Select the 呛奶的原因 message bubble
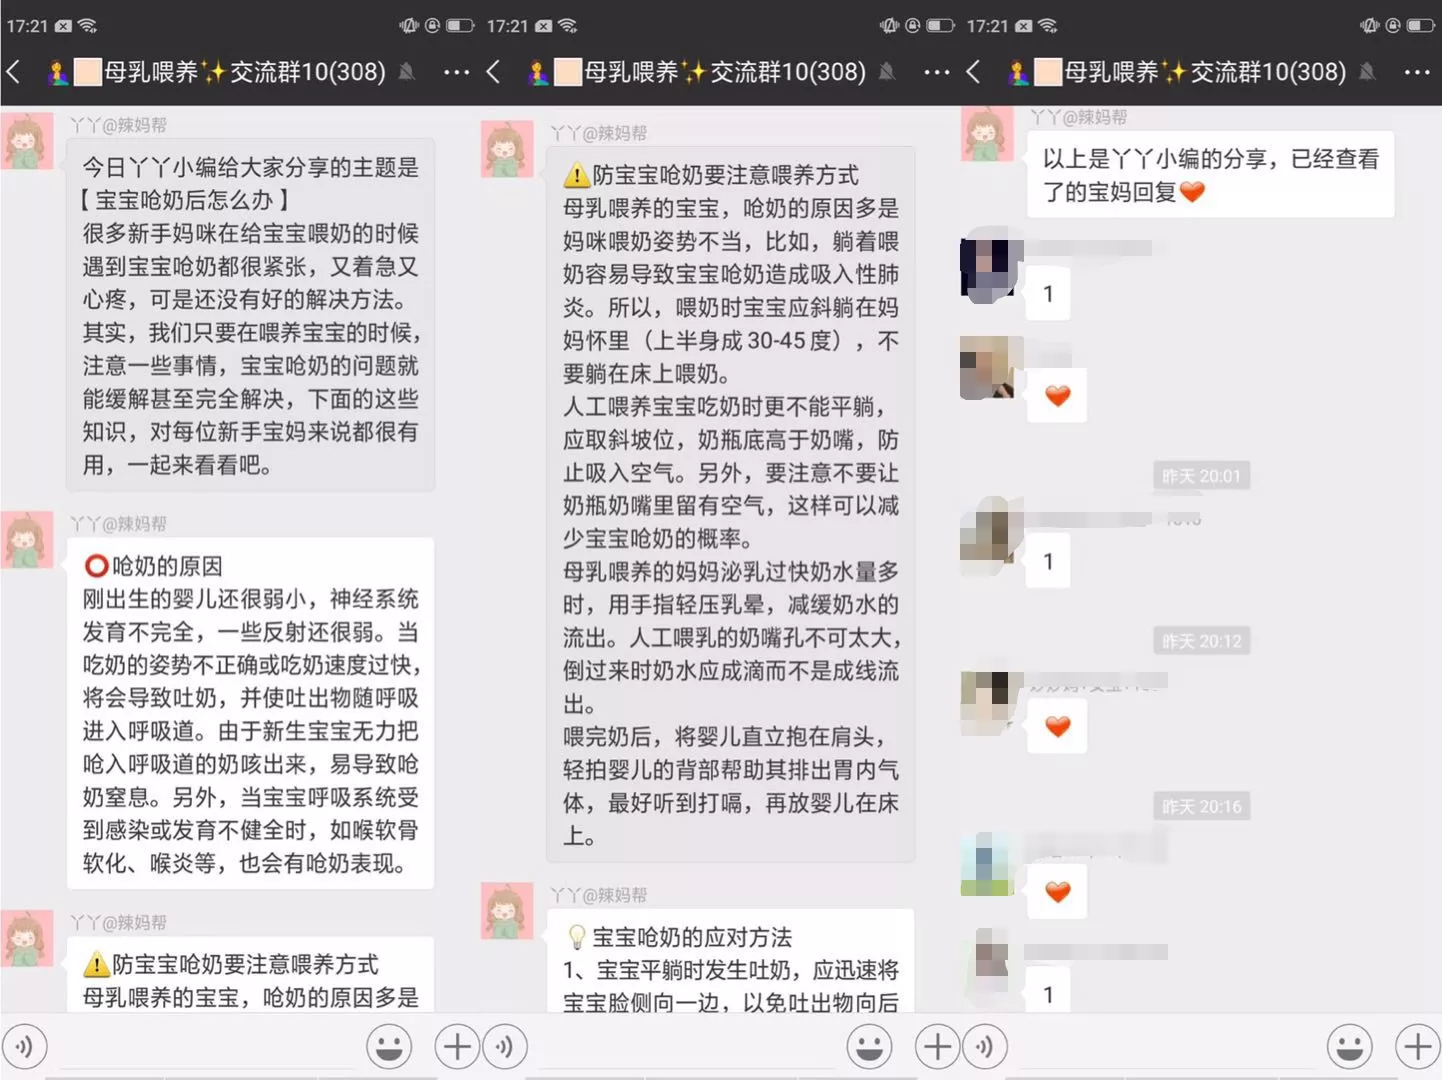 point(250,714)
